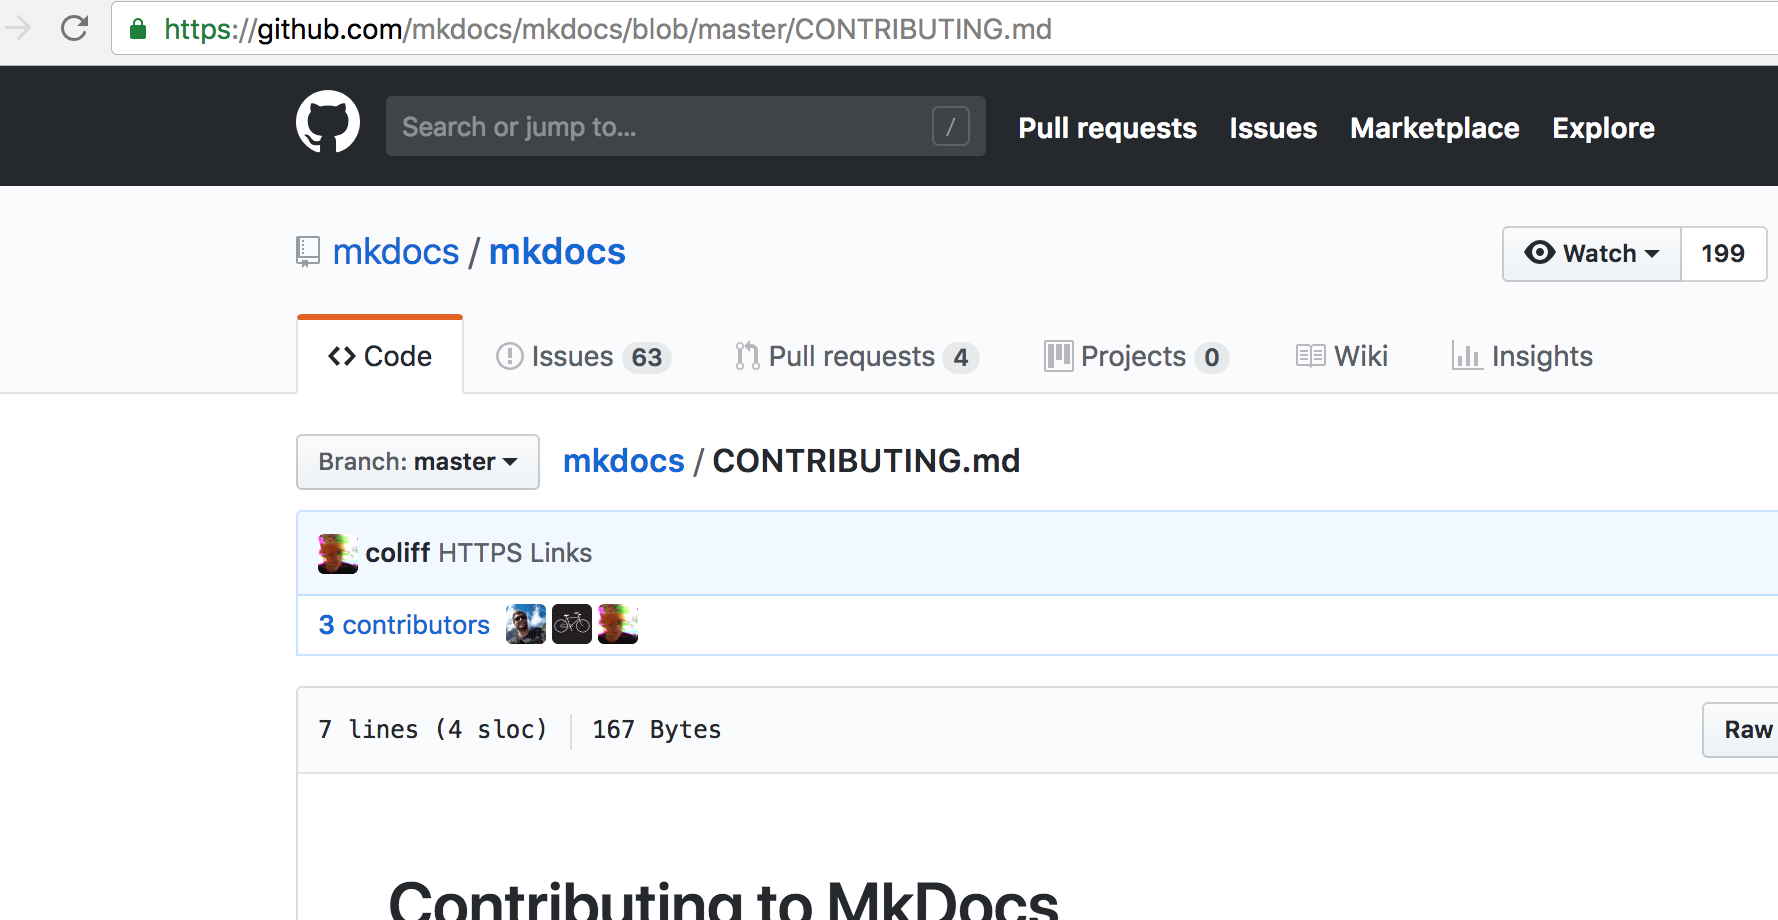Click coliff's profile avatar
This screenshot has width=1778, height=920.
(x=337, y=553)
